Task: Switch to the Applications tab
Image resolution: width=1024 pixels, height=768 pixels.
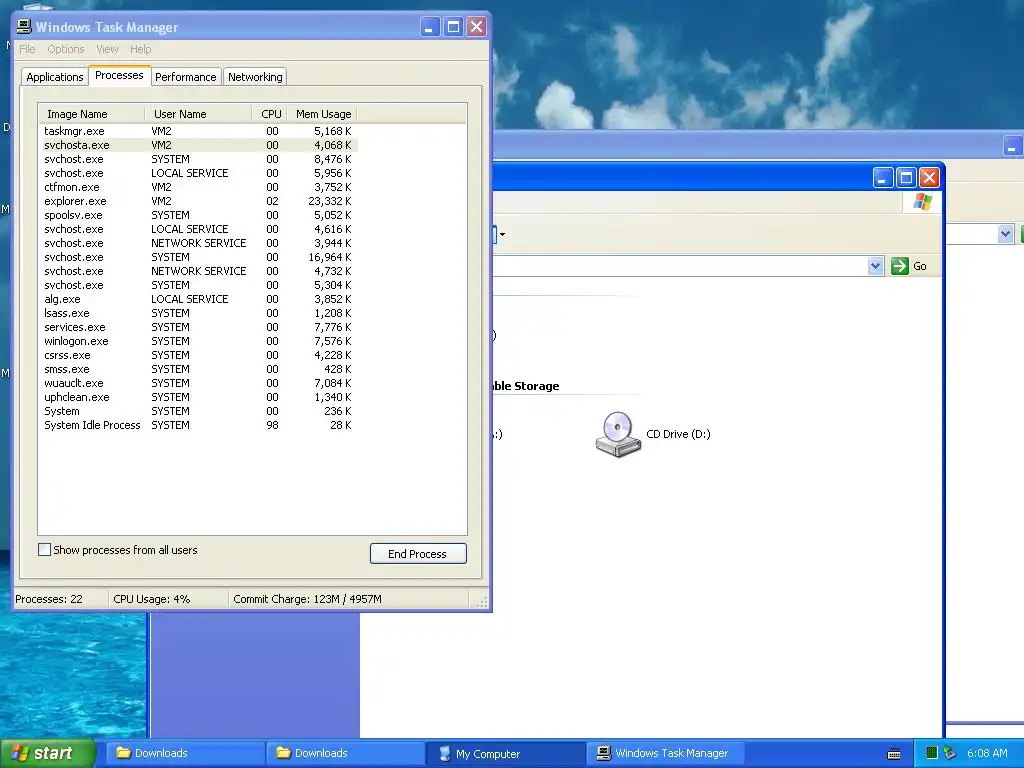Action: point(55,77)
